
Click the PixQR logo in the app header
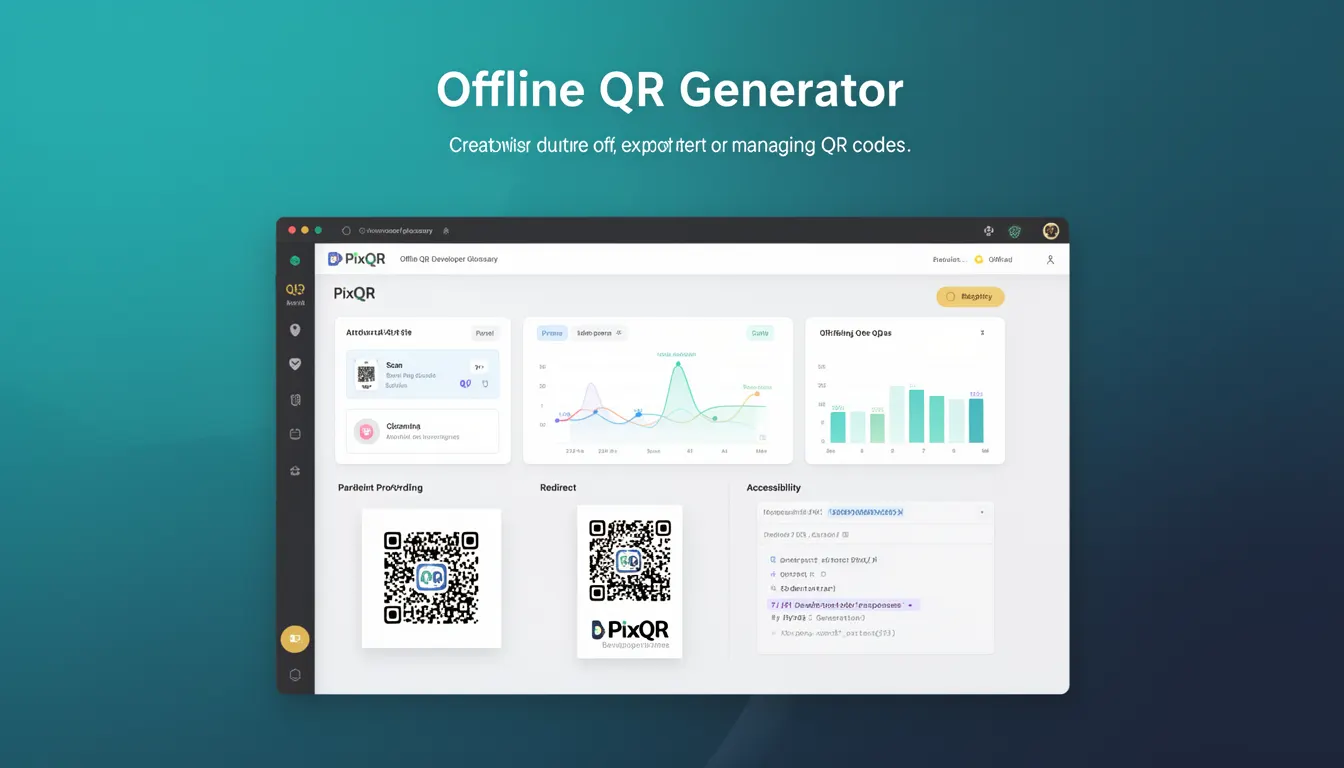pyautogui.click(x=357, y=259)
